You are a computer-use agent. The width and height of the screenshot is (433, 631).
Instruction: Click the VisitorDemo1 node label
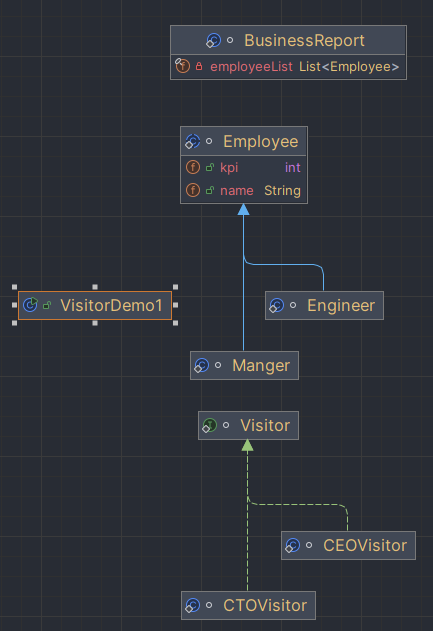pyautogui.click(x=111, y=305)
